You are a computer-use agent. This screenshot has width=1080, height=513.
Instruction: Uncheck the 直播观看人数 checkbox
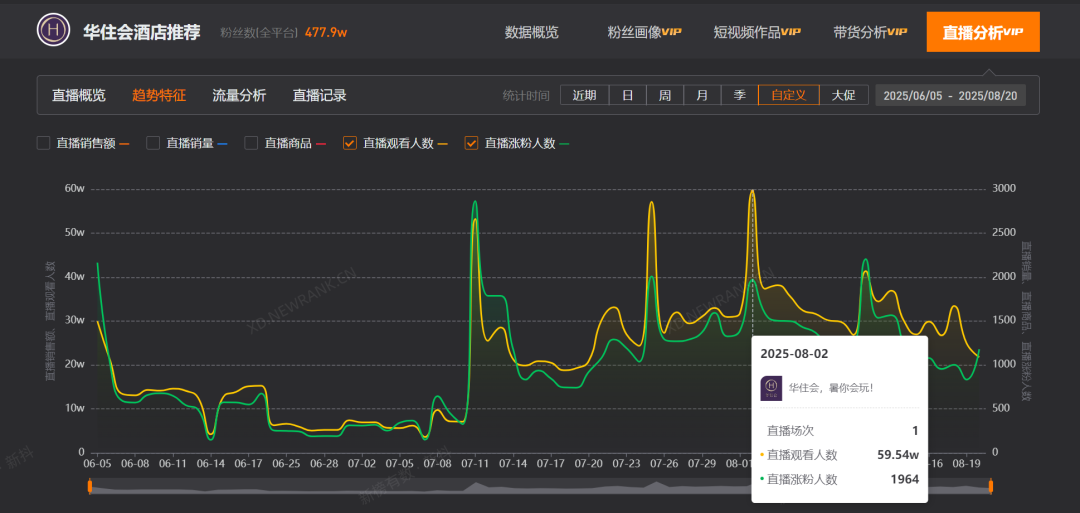[350, 143]
